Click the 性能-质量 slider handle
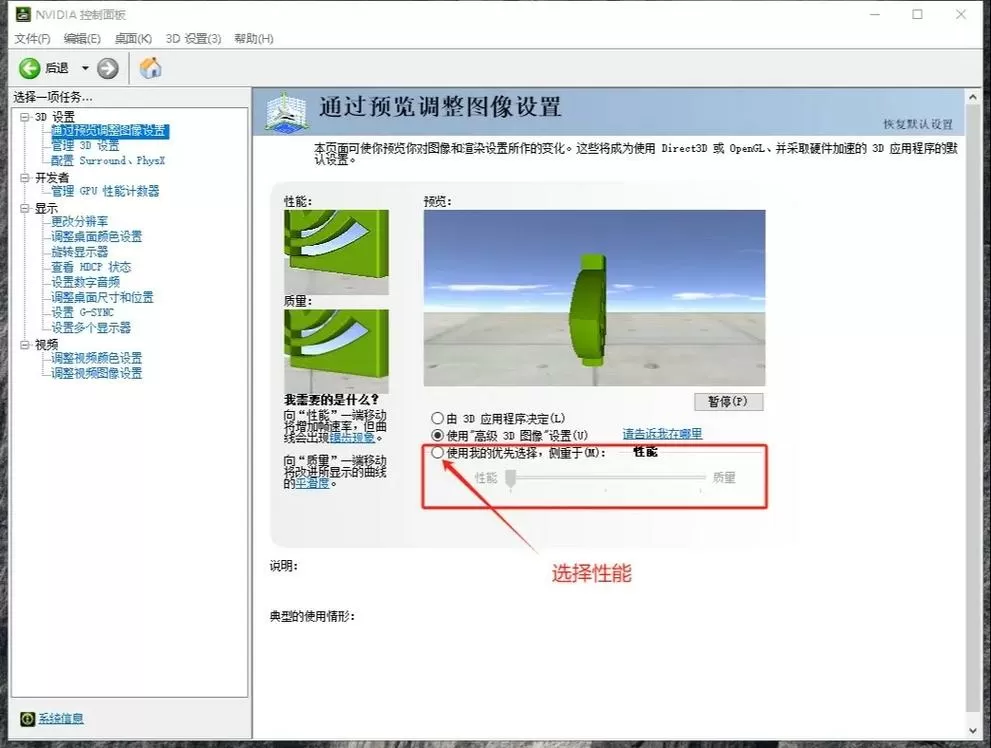 [x=511, y=477]
